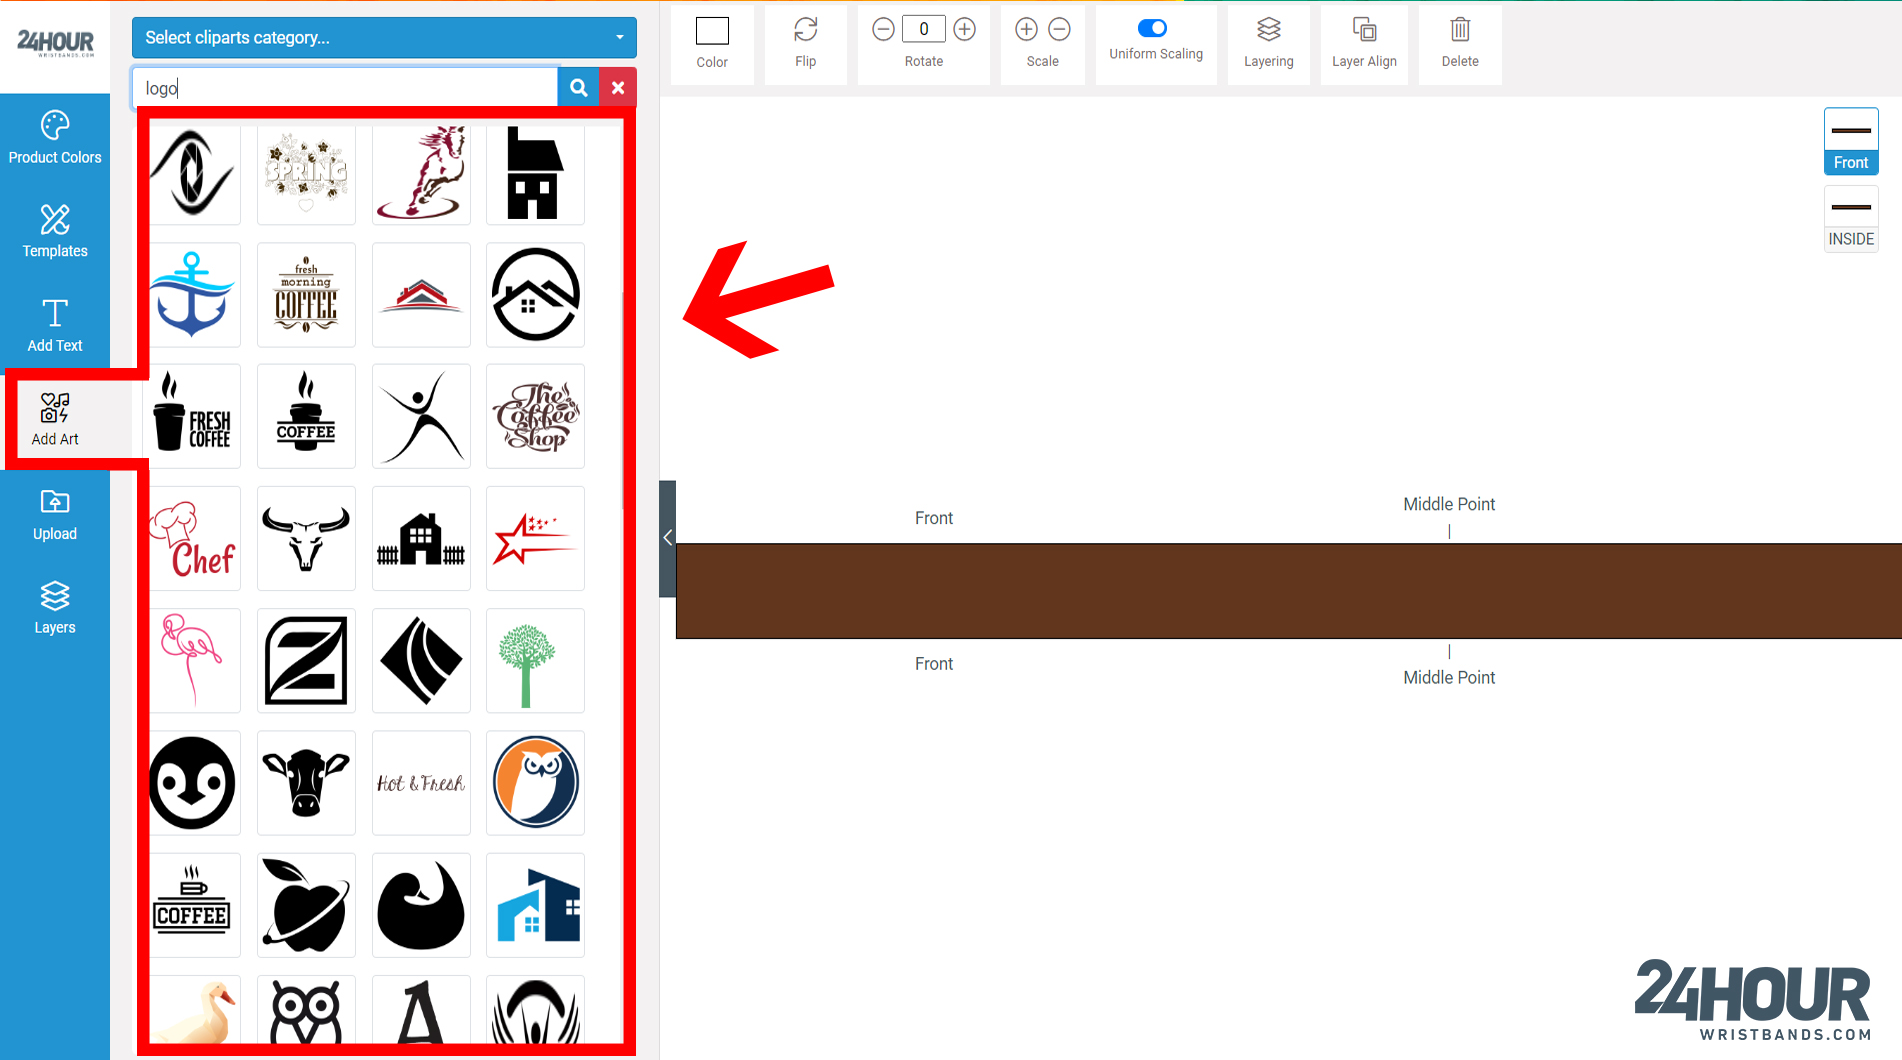The image size is (1902, 1060).
Task: Click the brown wristband canvas
Action: point(1288,591)
